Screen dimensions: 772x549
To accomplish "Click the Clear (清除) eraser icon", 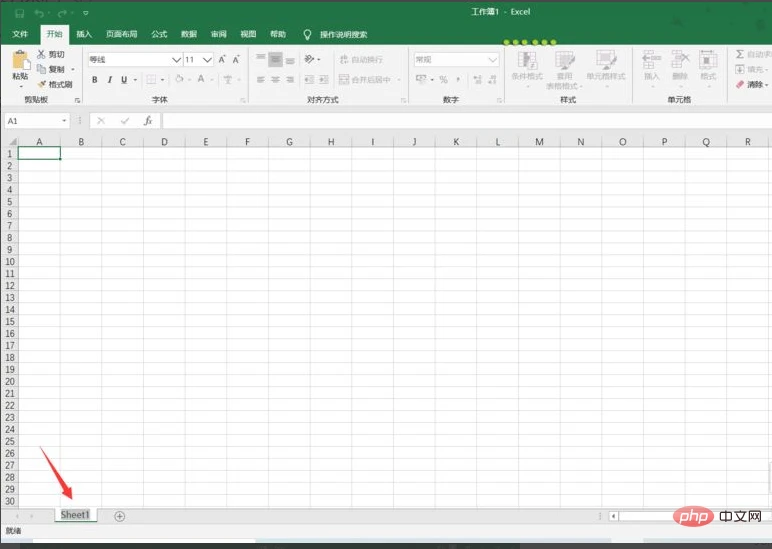I will tap(741, 84).
